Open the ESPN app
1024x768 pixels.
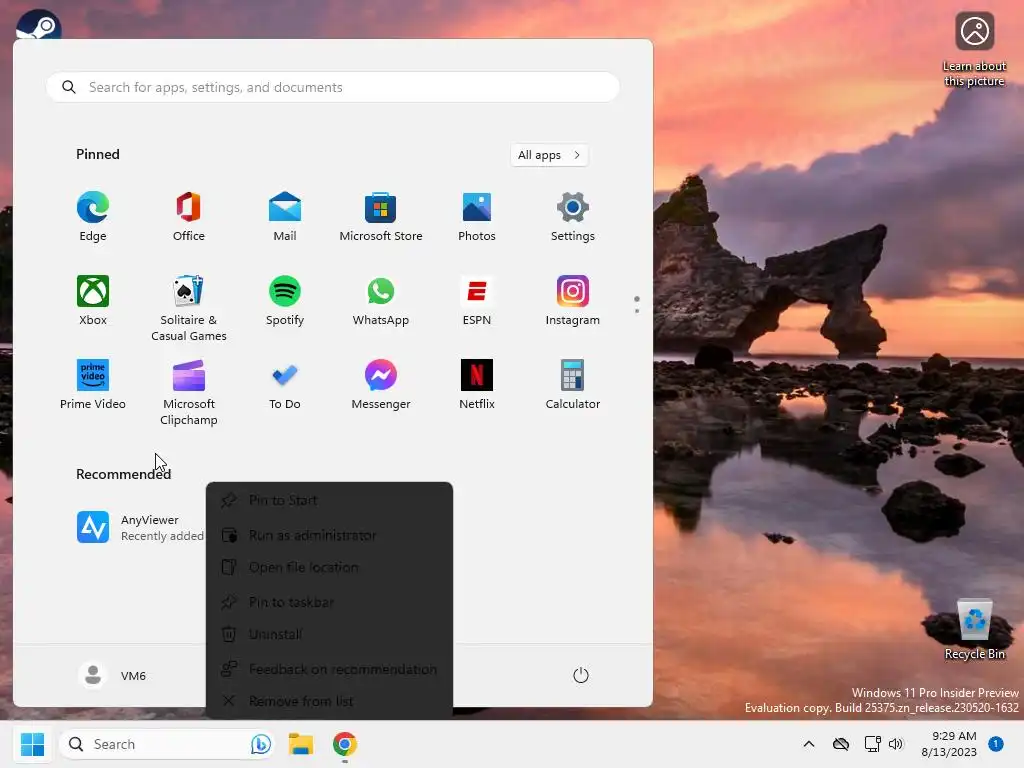click(x=477, y=300)
